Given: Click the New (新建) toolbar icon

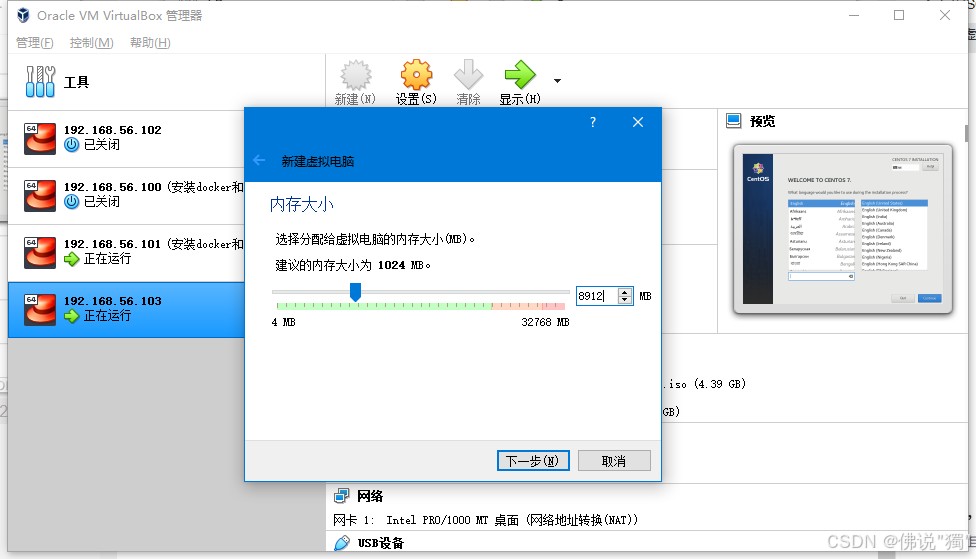Looking at the screenshot, I should pyautogui.click(x=355, y=75).
